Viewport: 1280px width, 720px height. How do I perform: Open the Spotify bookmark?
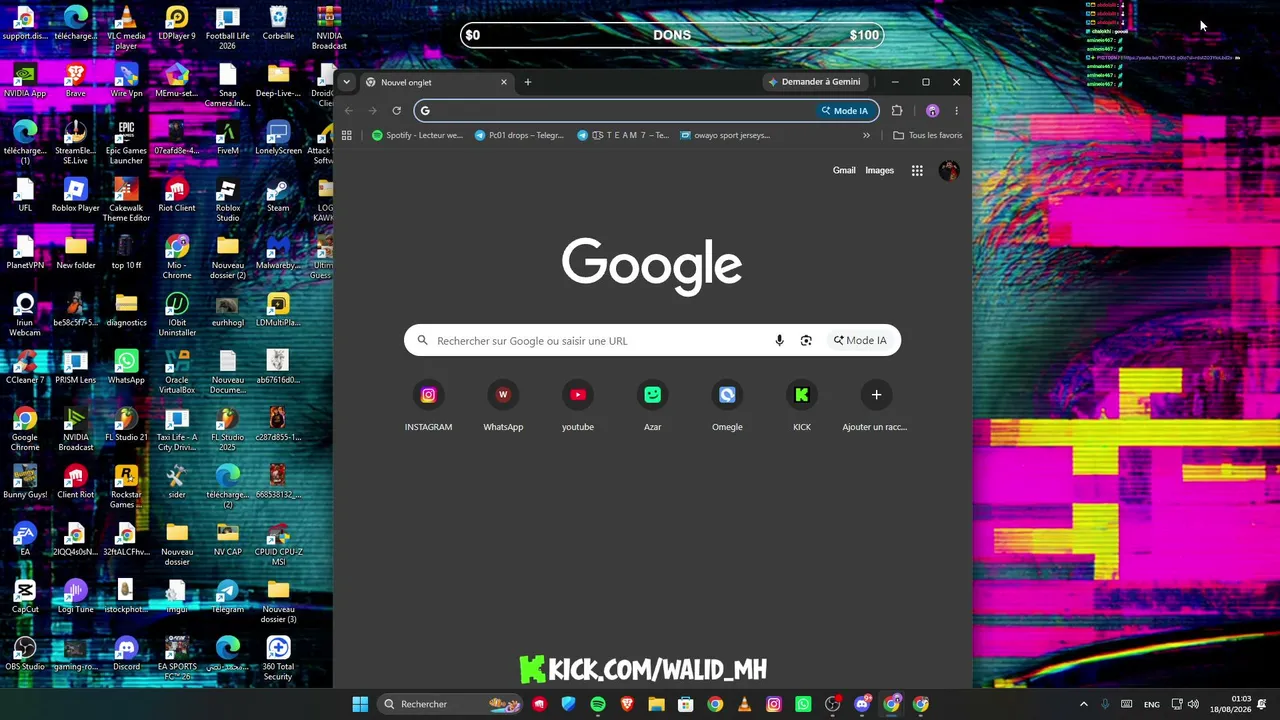click(417, 135)
